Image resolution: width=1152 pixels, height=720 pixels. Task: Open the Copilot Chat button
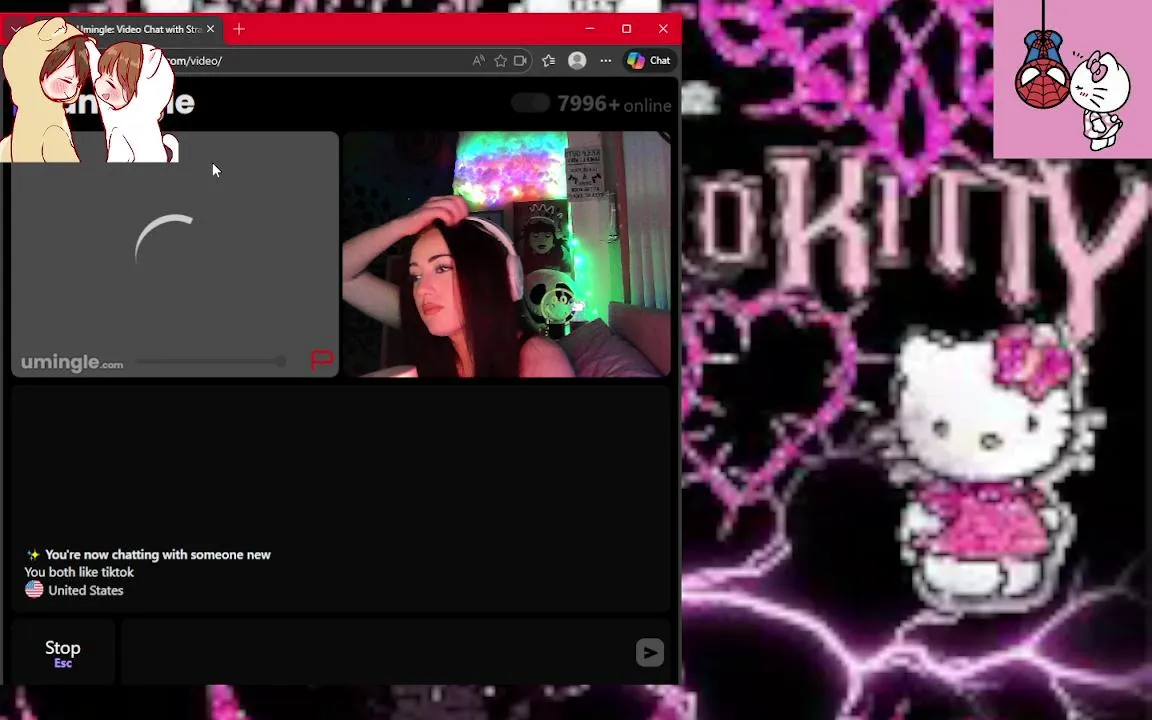click(649, 61)
